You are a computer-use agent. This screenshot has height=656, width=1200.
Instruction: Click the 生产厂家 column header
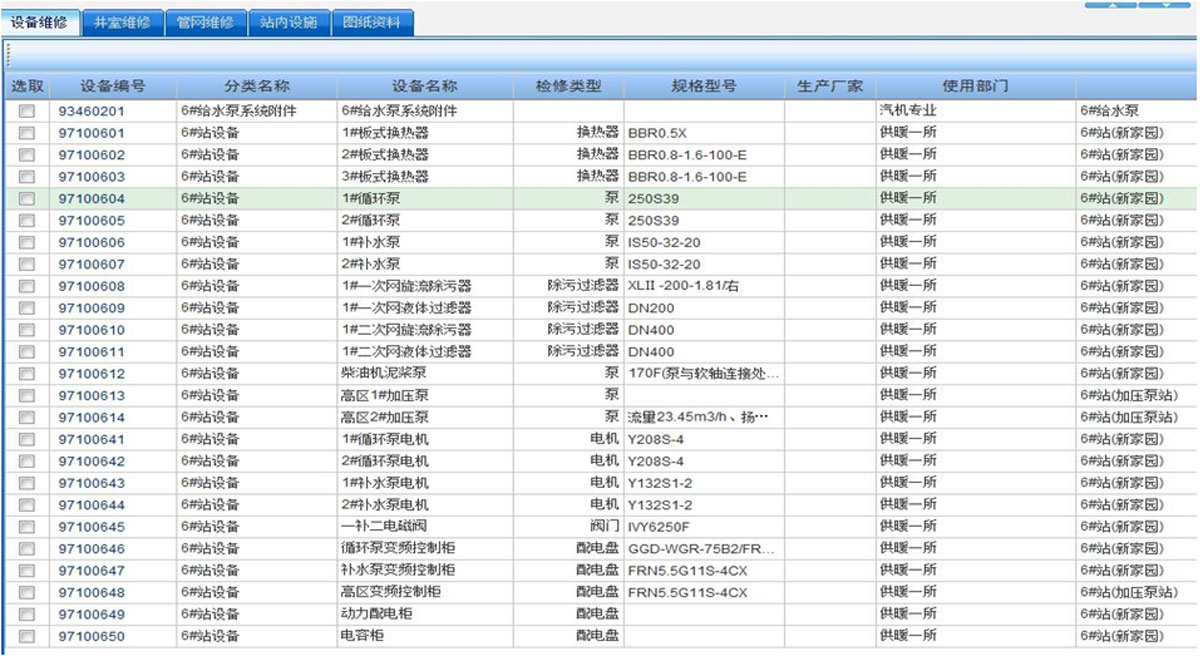[x=830, y=86]
